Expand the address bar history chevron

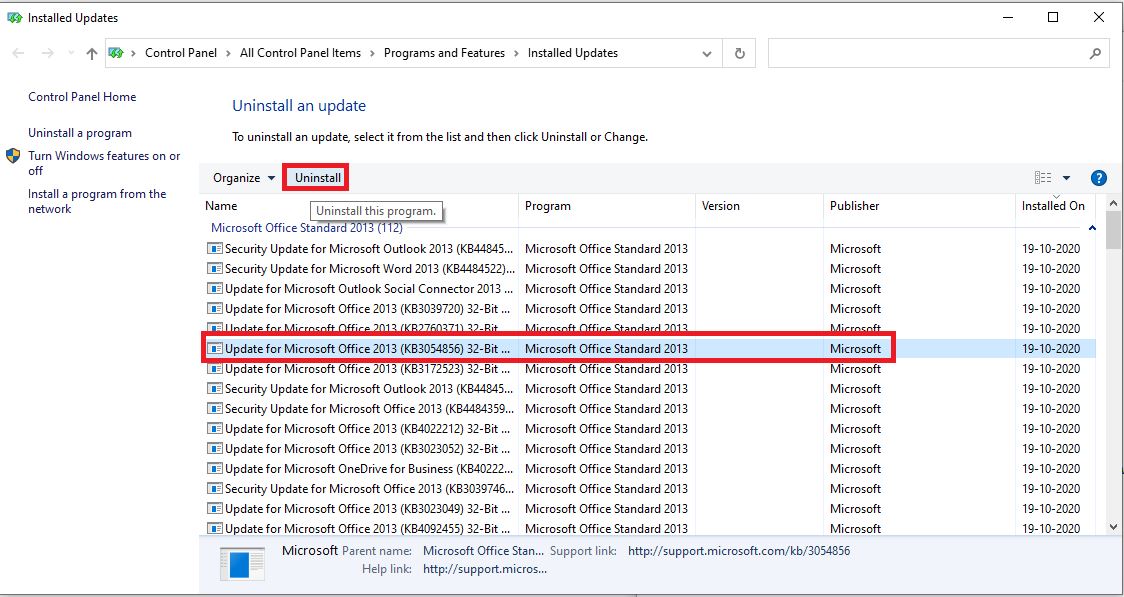[x=707, y=52]
